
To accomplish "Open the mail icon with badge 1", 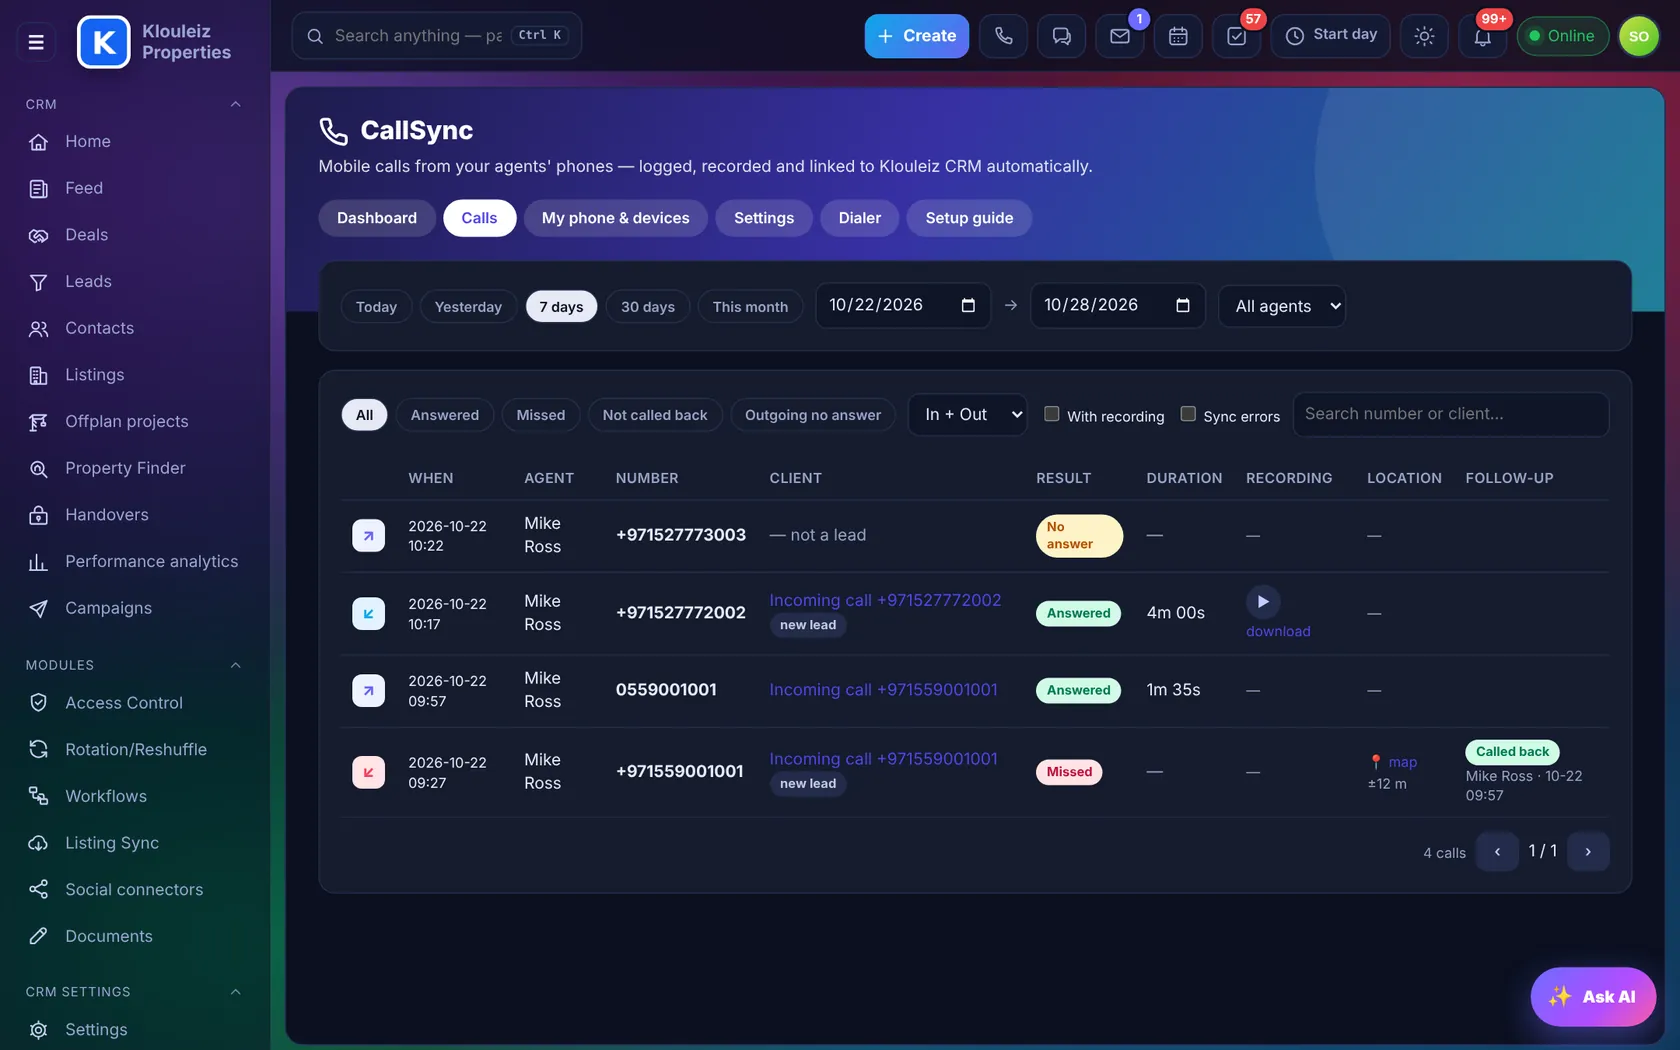I will tap(1119, 36).
